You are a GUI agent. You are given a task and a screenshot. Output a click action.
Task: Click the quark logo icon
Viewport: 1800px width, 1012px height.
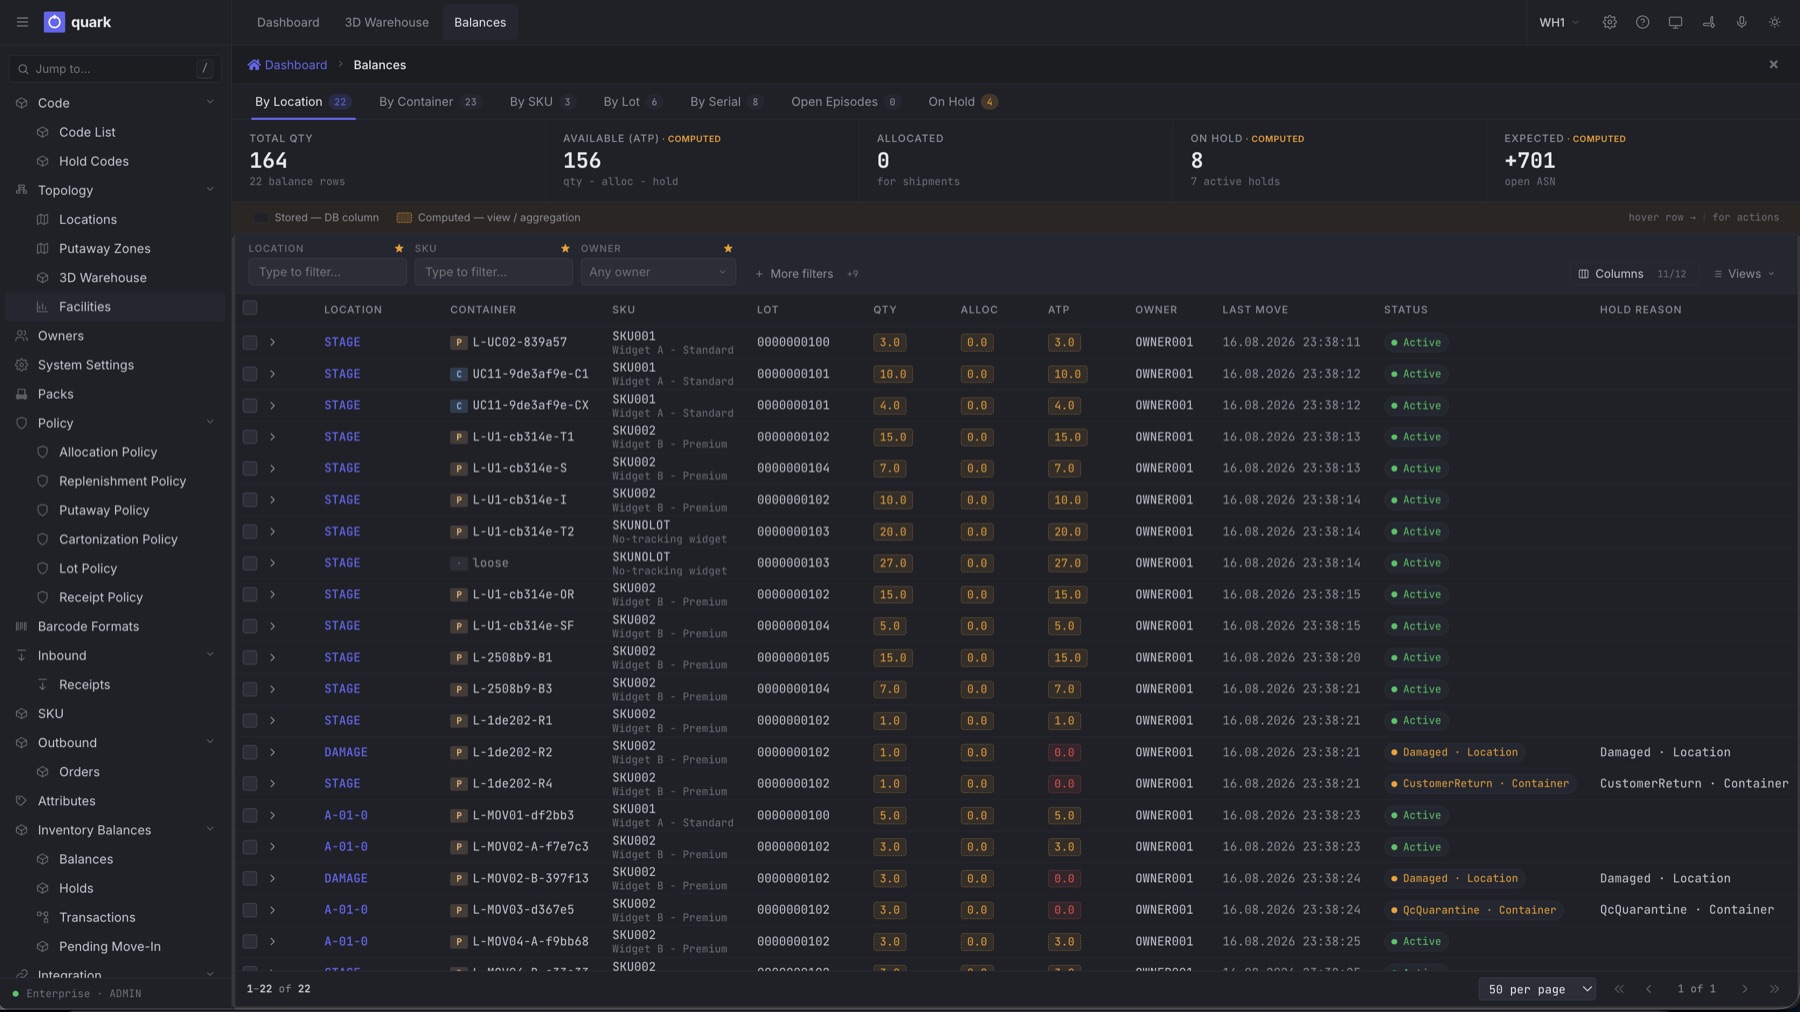[x=54, y=22]
